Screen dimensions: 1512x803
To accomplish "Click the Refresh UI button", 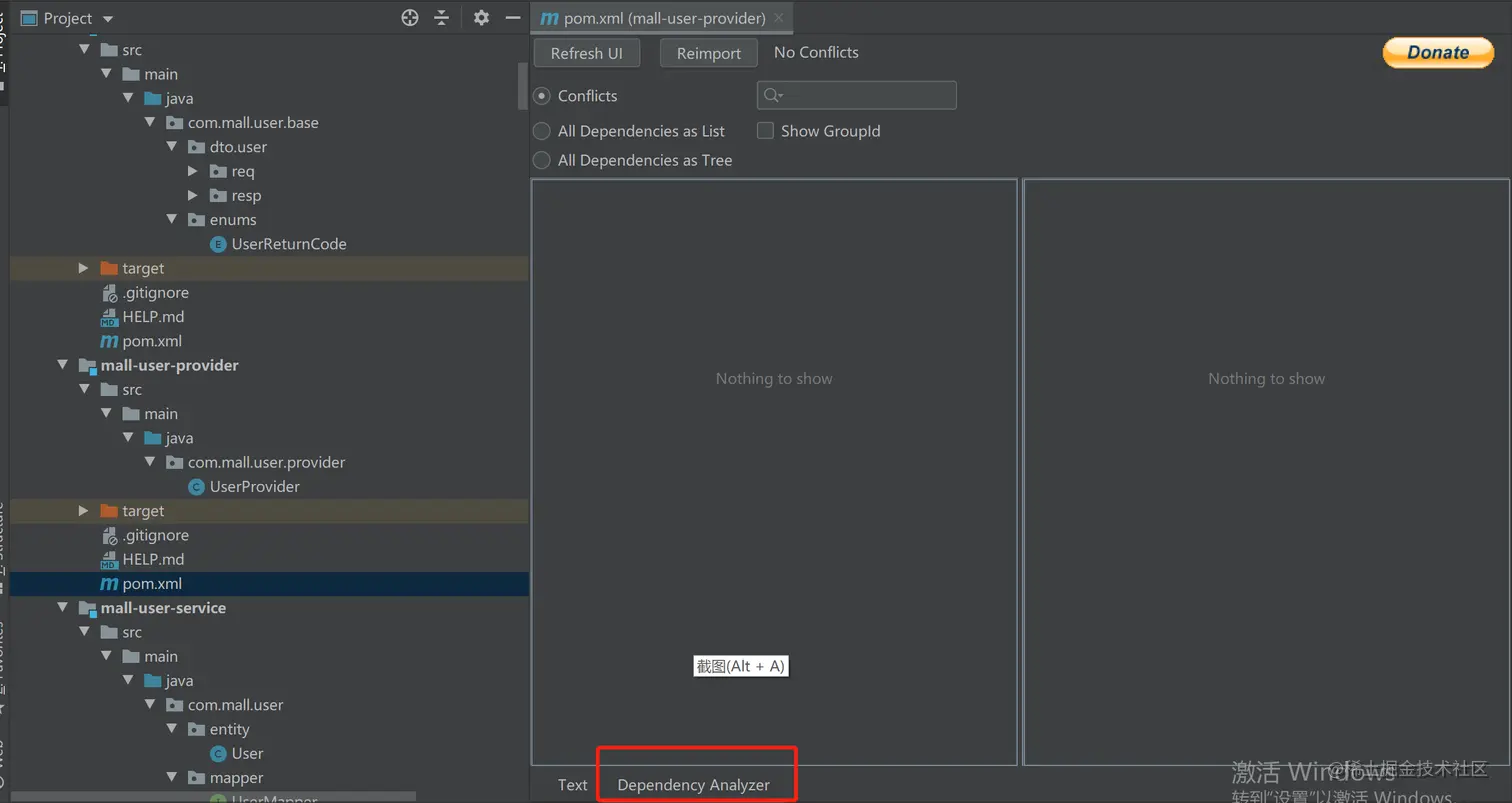I will click(x=587, y=53).
